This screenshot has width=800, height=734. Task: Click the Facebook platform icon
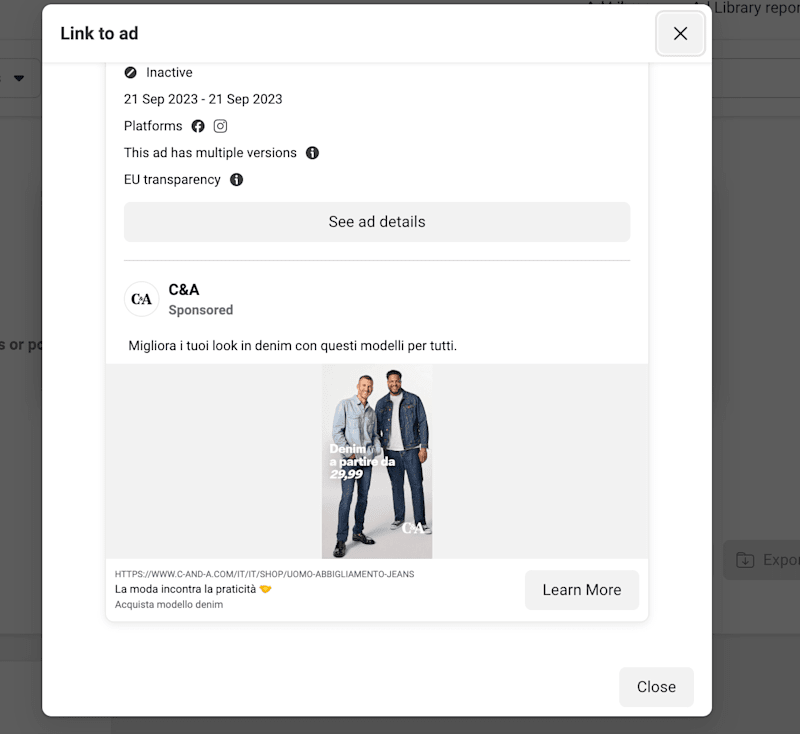(198, 126)
